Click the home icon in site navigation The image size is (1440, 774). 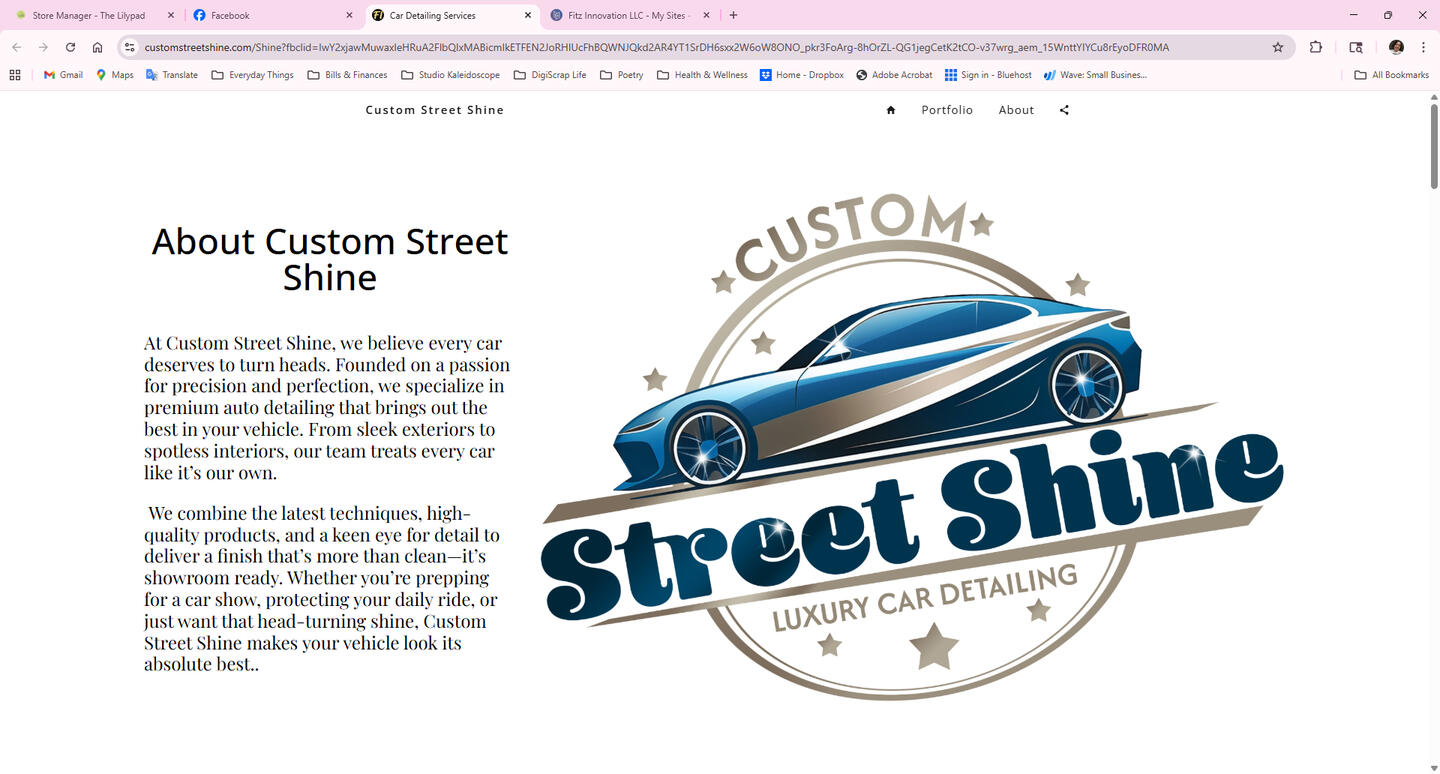pos(890,110)
